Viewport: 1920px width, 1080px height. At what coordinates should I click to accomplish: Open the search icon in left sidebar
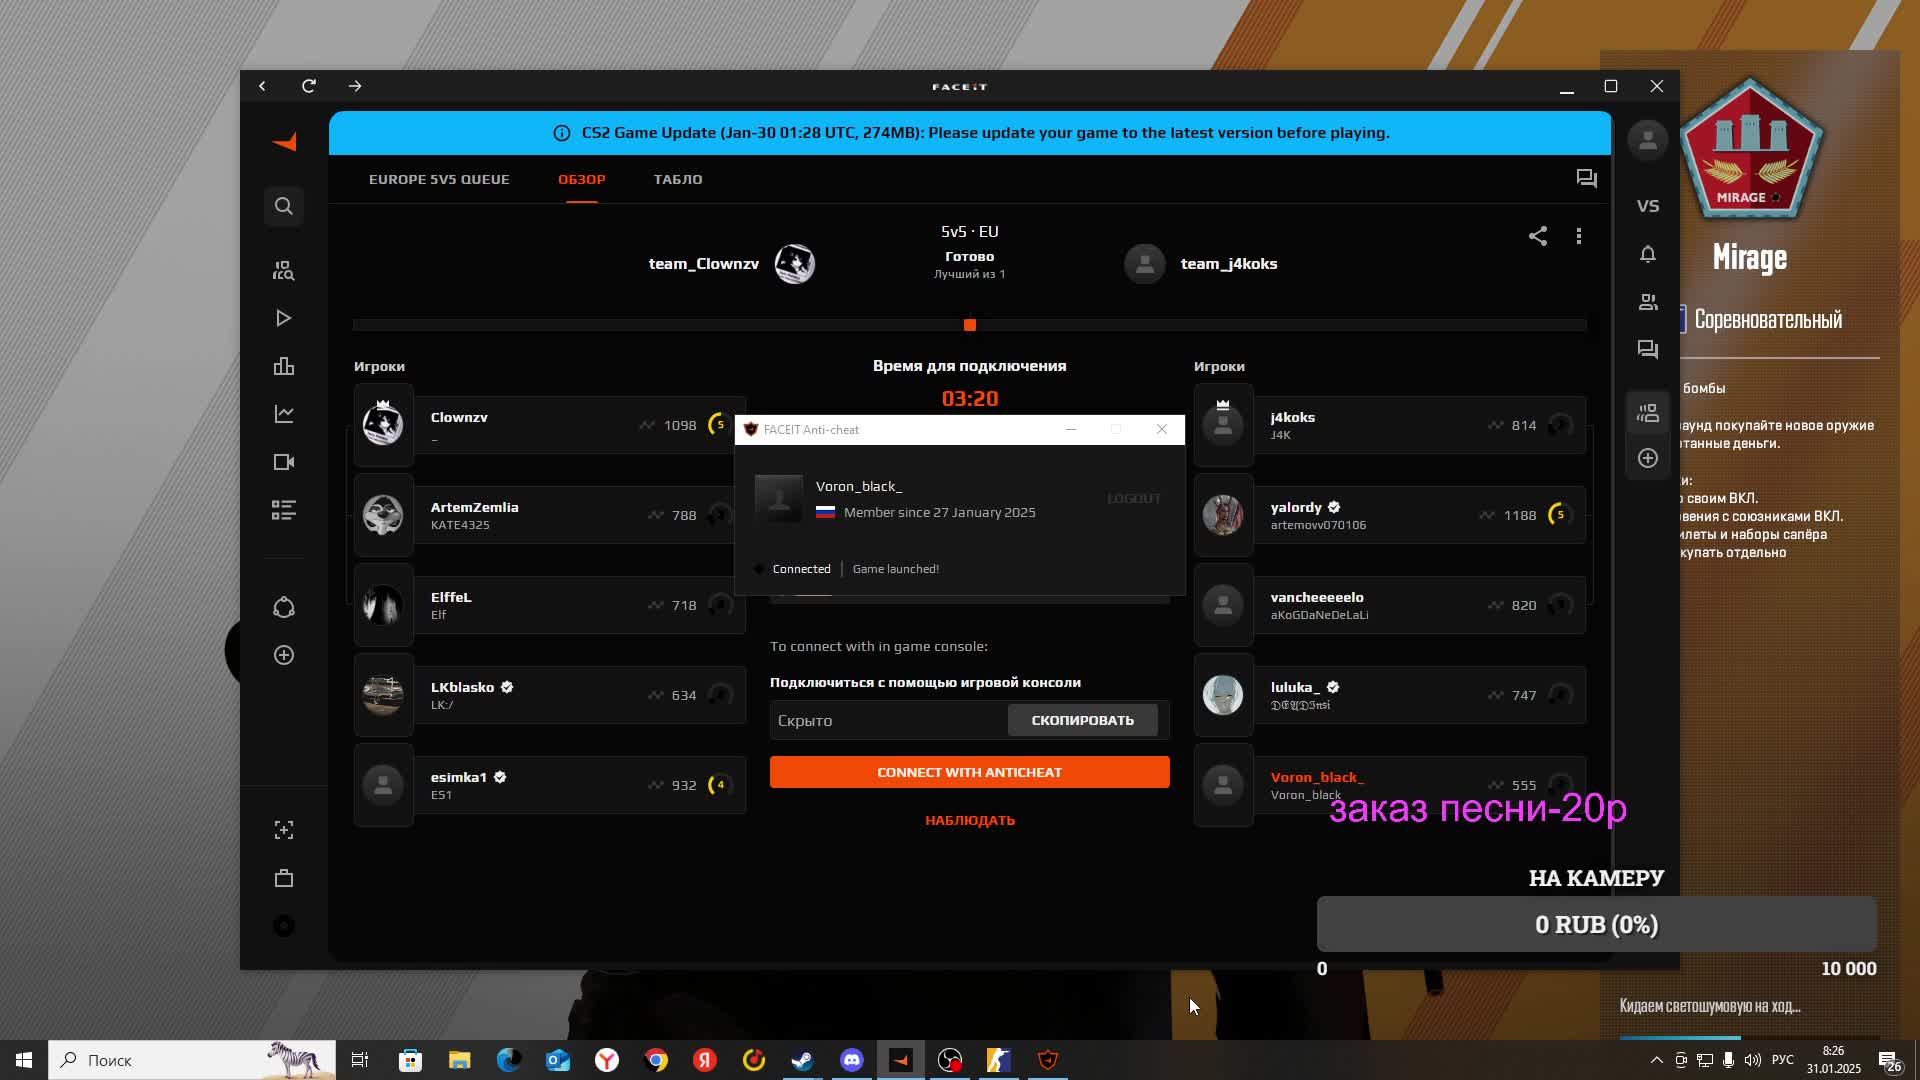click(x=284, y=206)
